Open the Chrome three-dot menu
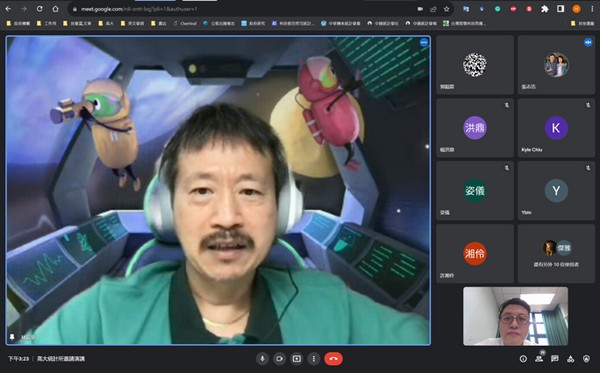 pos(592,9)
